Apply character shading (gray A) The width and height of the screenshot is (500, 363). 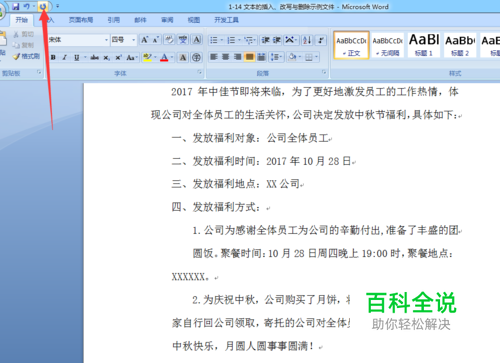coord(183,58)
